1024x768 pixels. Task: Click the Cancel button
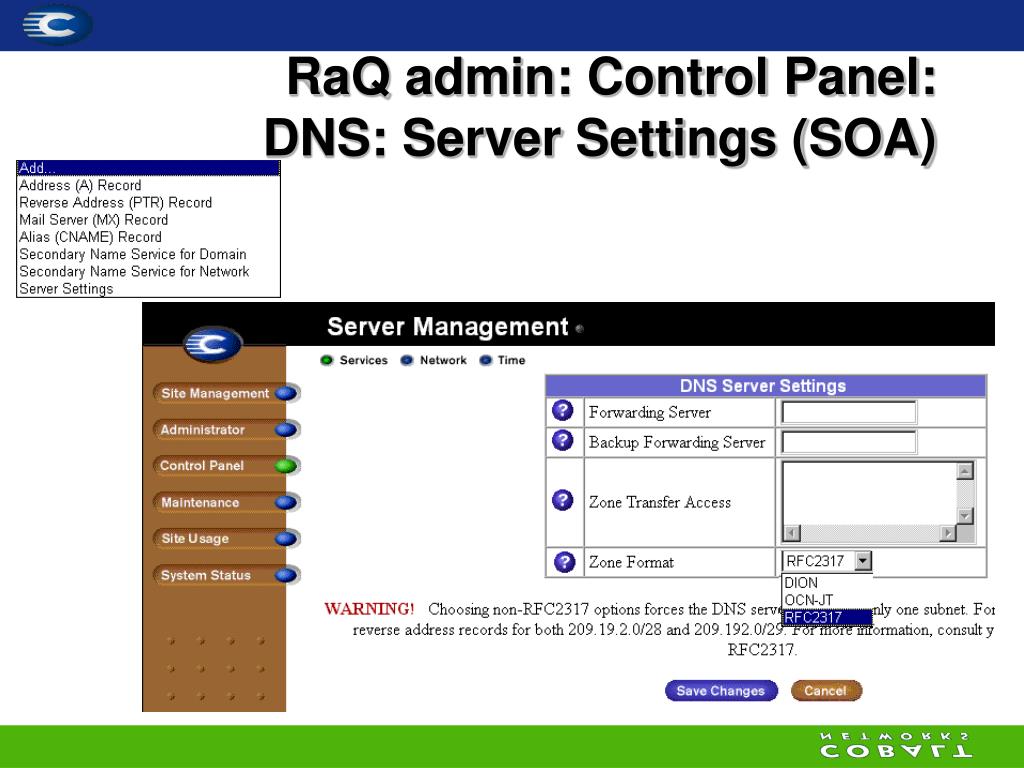click(826, 691)
